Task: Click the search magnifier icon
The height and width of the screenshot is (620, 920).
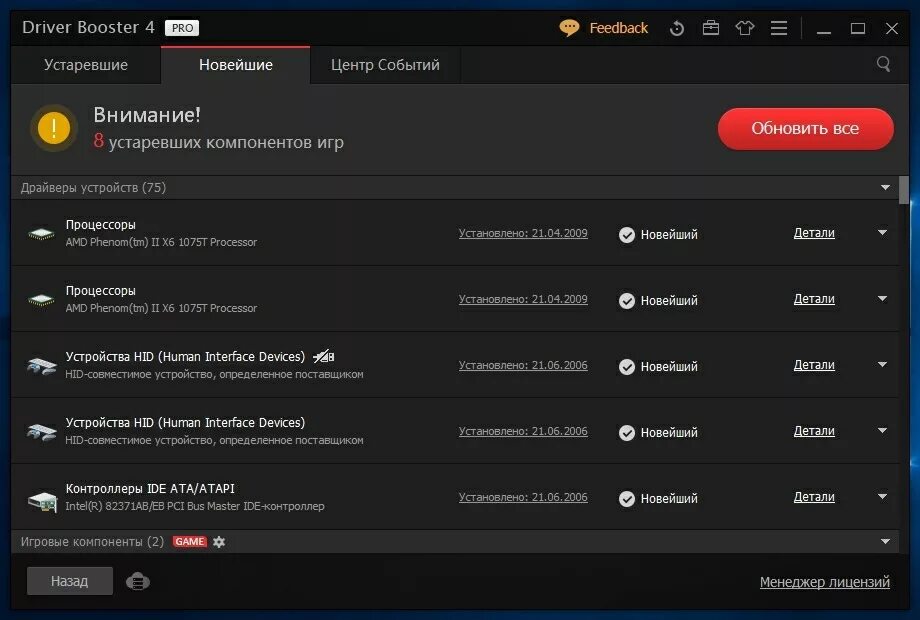Action: (x=882, y=63)
